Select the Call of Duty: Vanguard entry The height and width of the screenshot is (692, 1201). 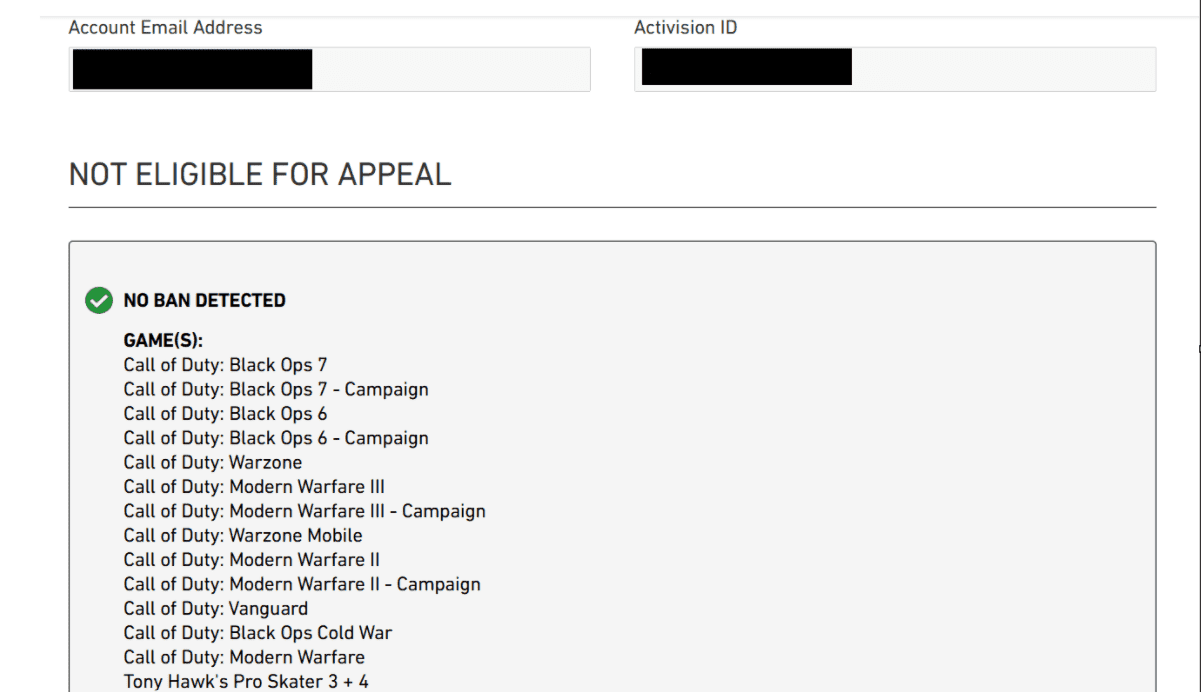tap(216, 608)
